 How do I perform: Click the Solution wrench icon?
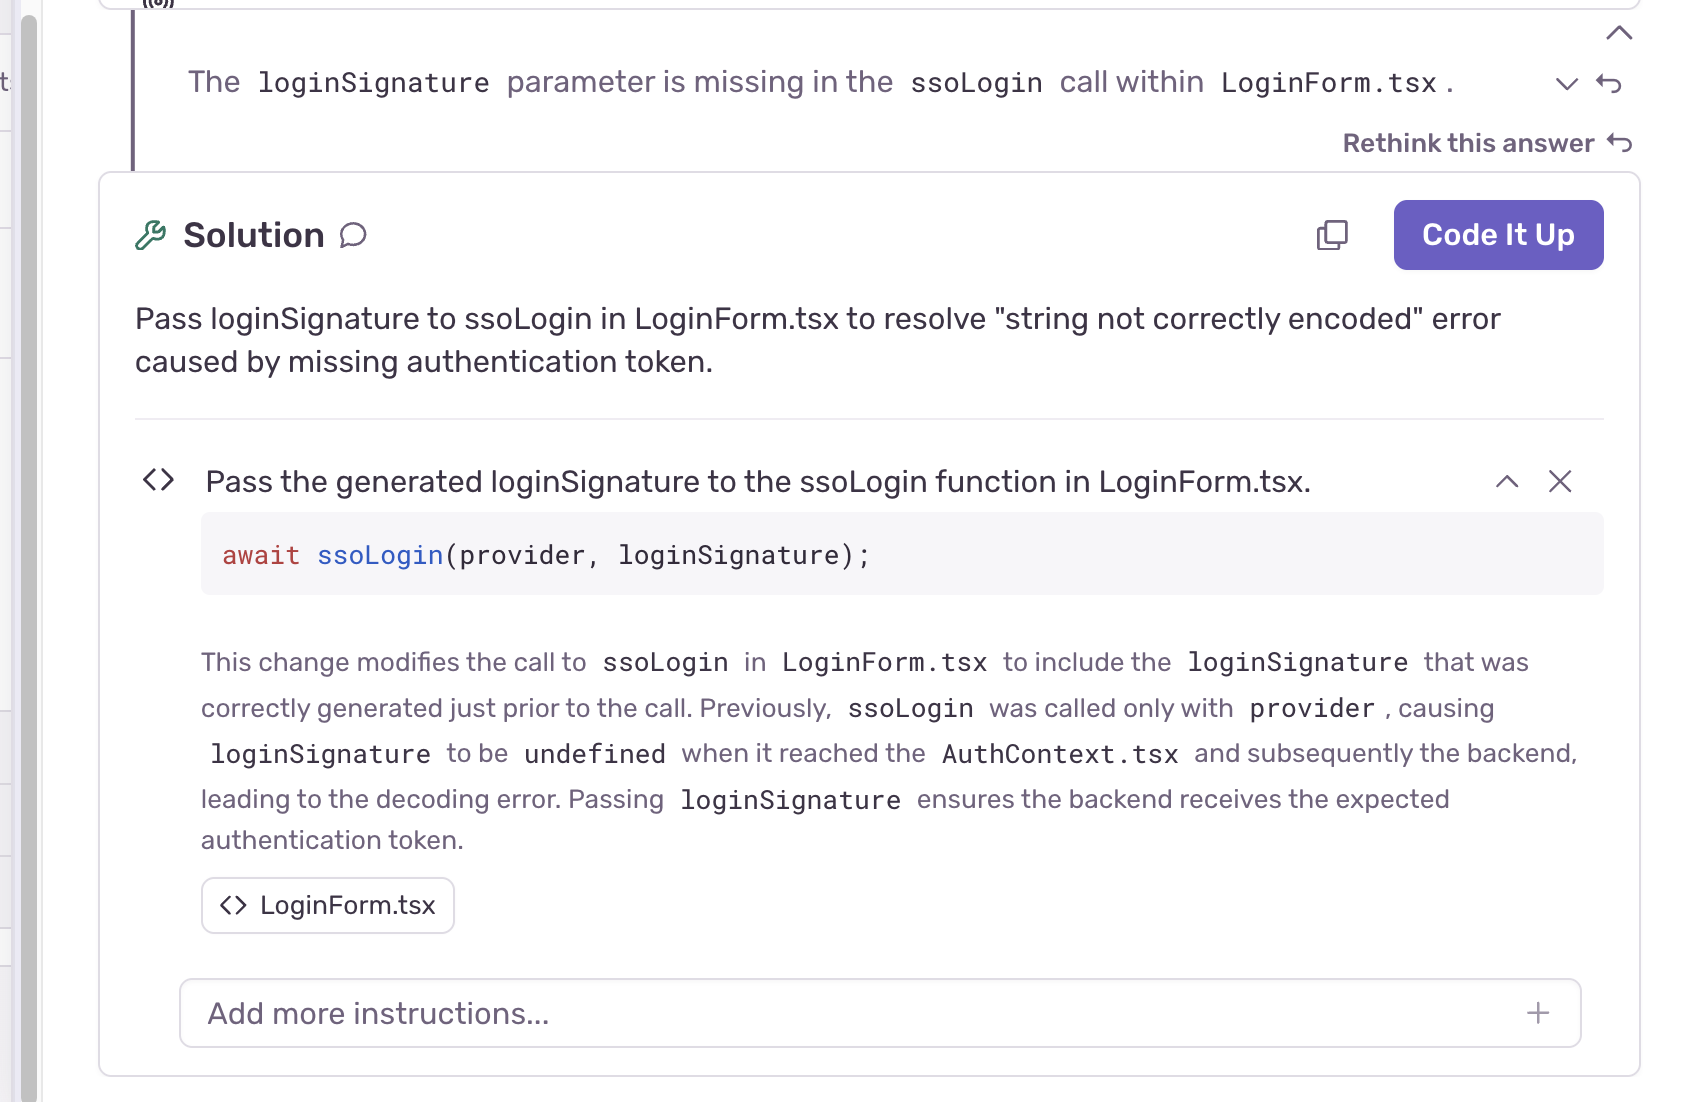coord(150,235)
